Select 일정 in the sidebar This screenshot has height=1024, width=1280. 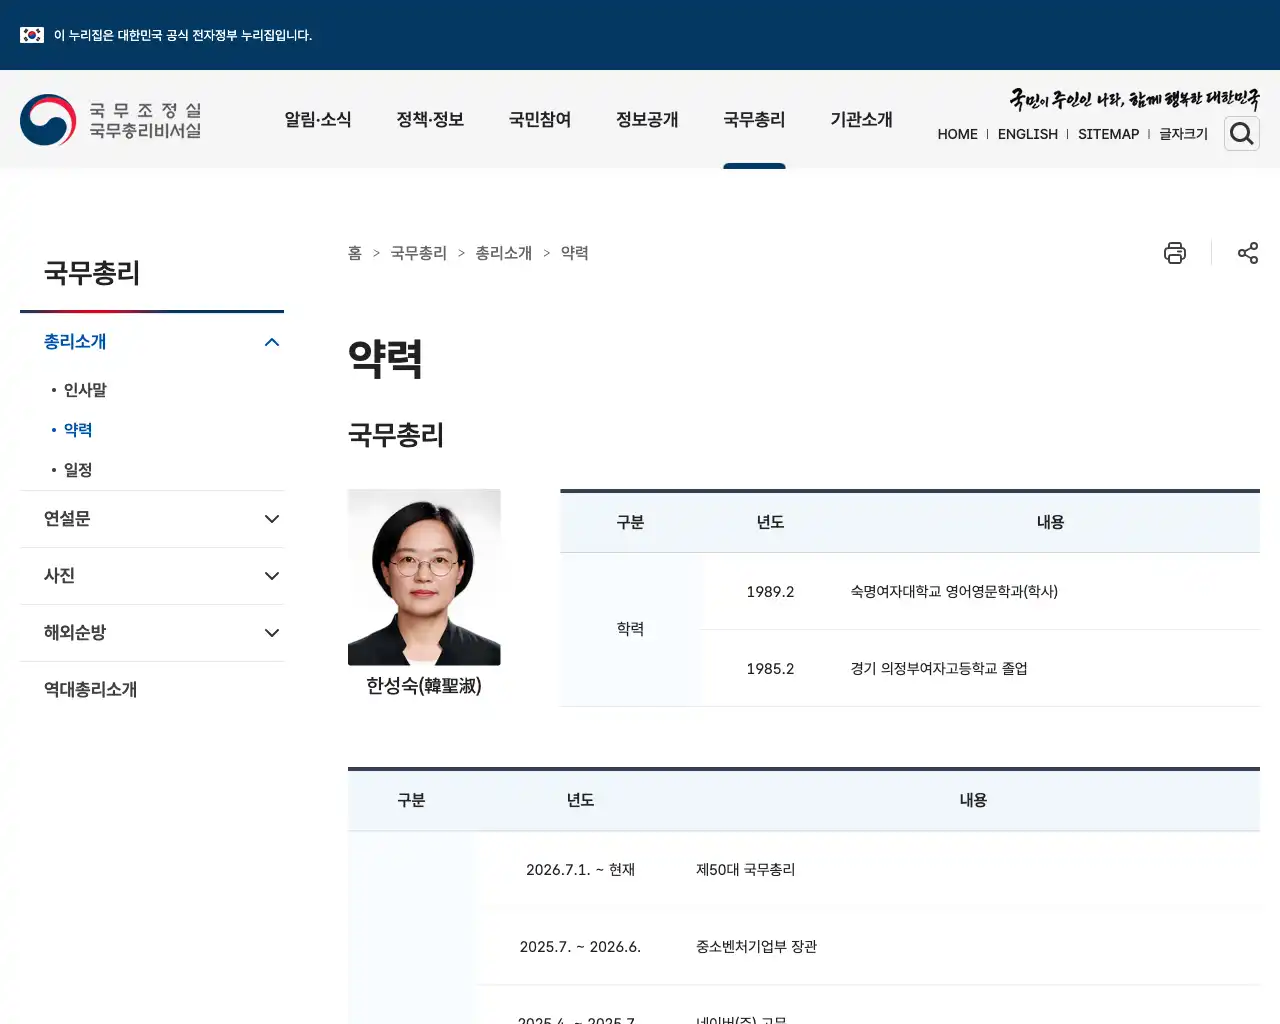[x=78, y=470]
